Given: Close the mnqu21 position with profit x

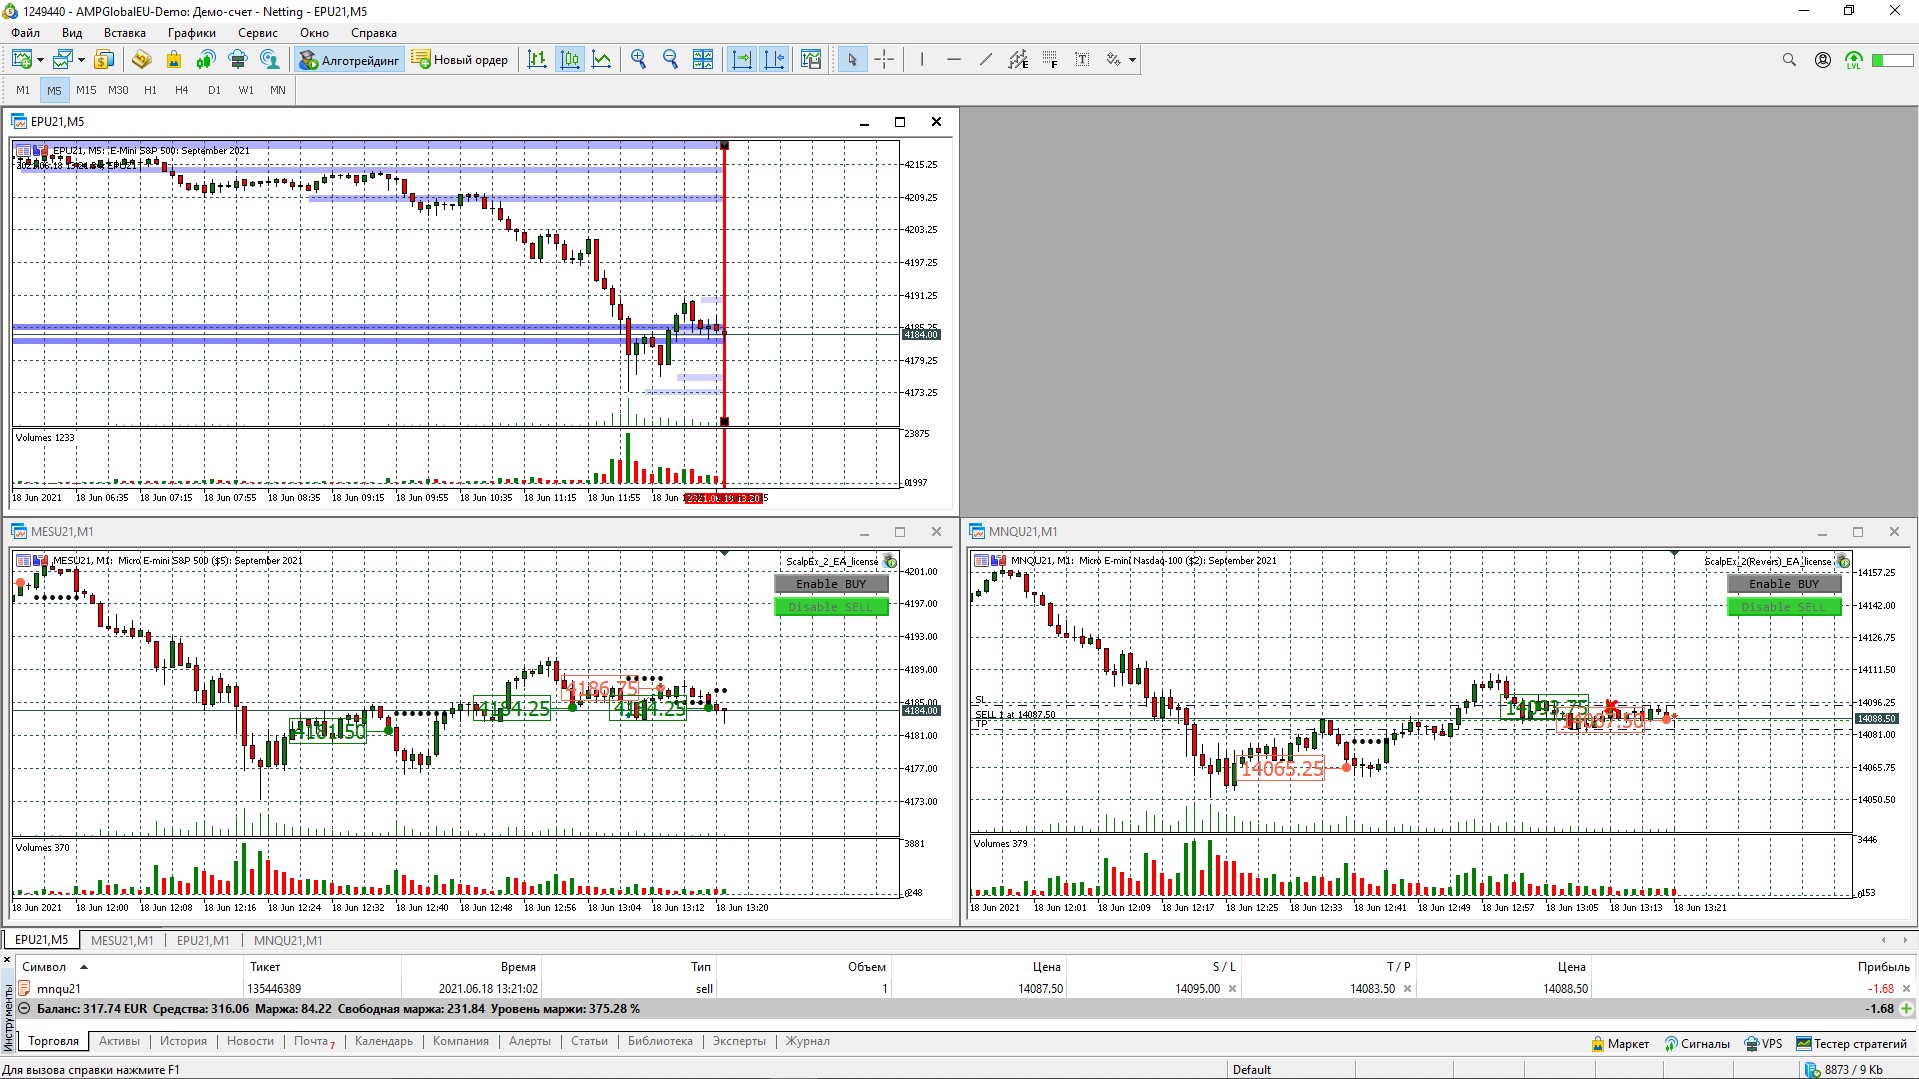Looking at the screenshot, I should coord(1906,989).
